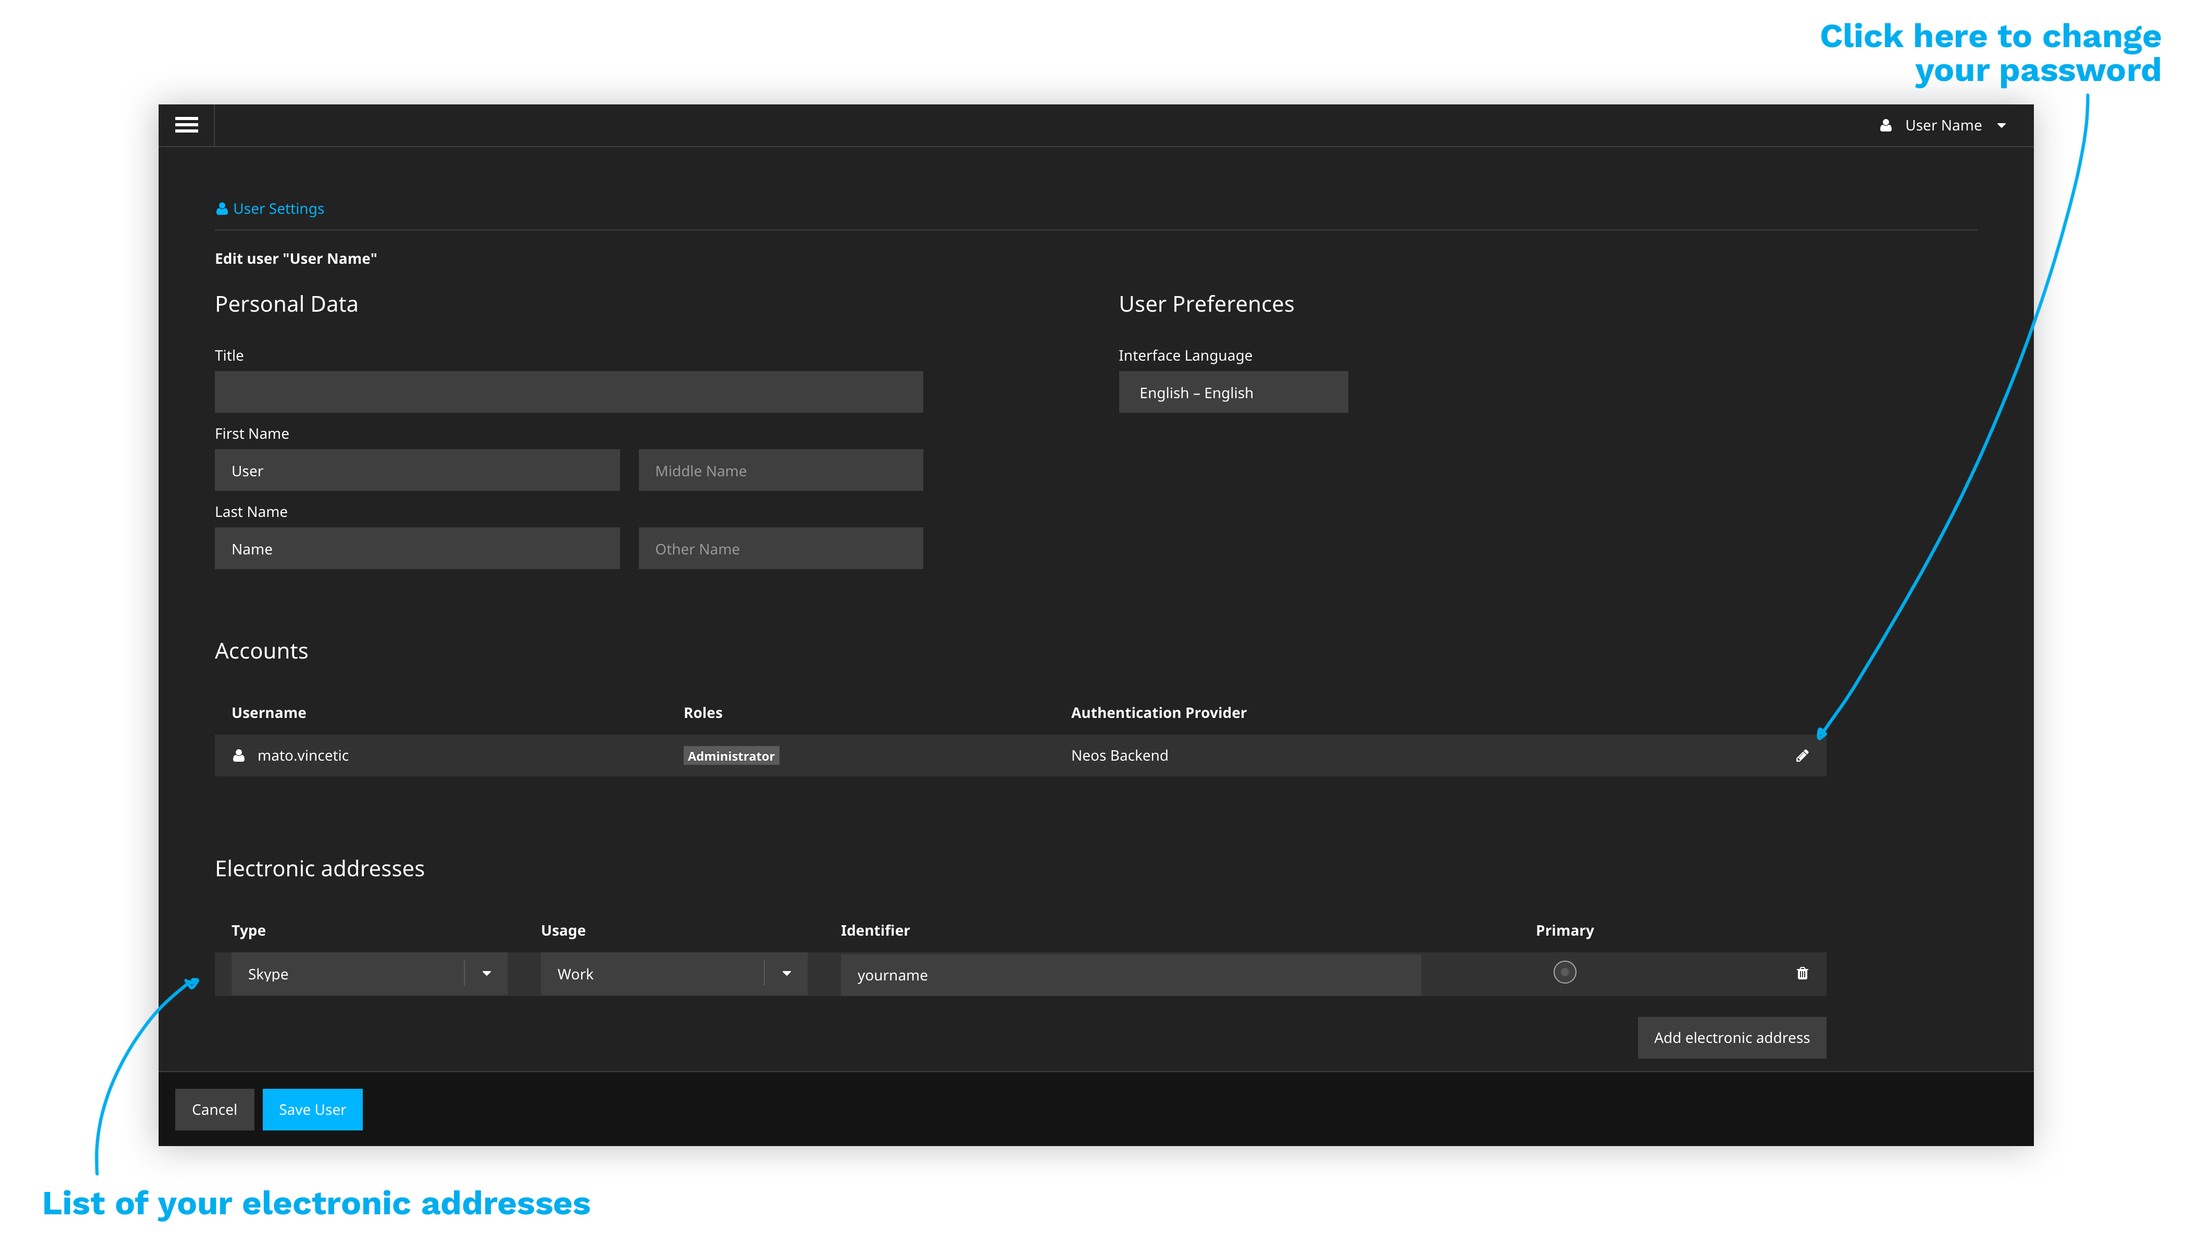Click the Username column header
Viewport: 2192px width, 1250px height.
coord(268,712)
